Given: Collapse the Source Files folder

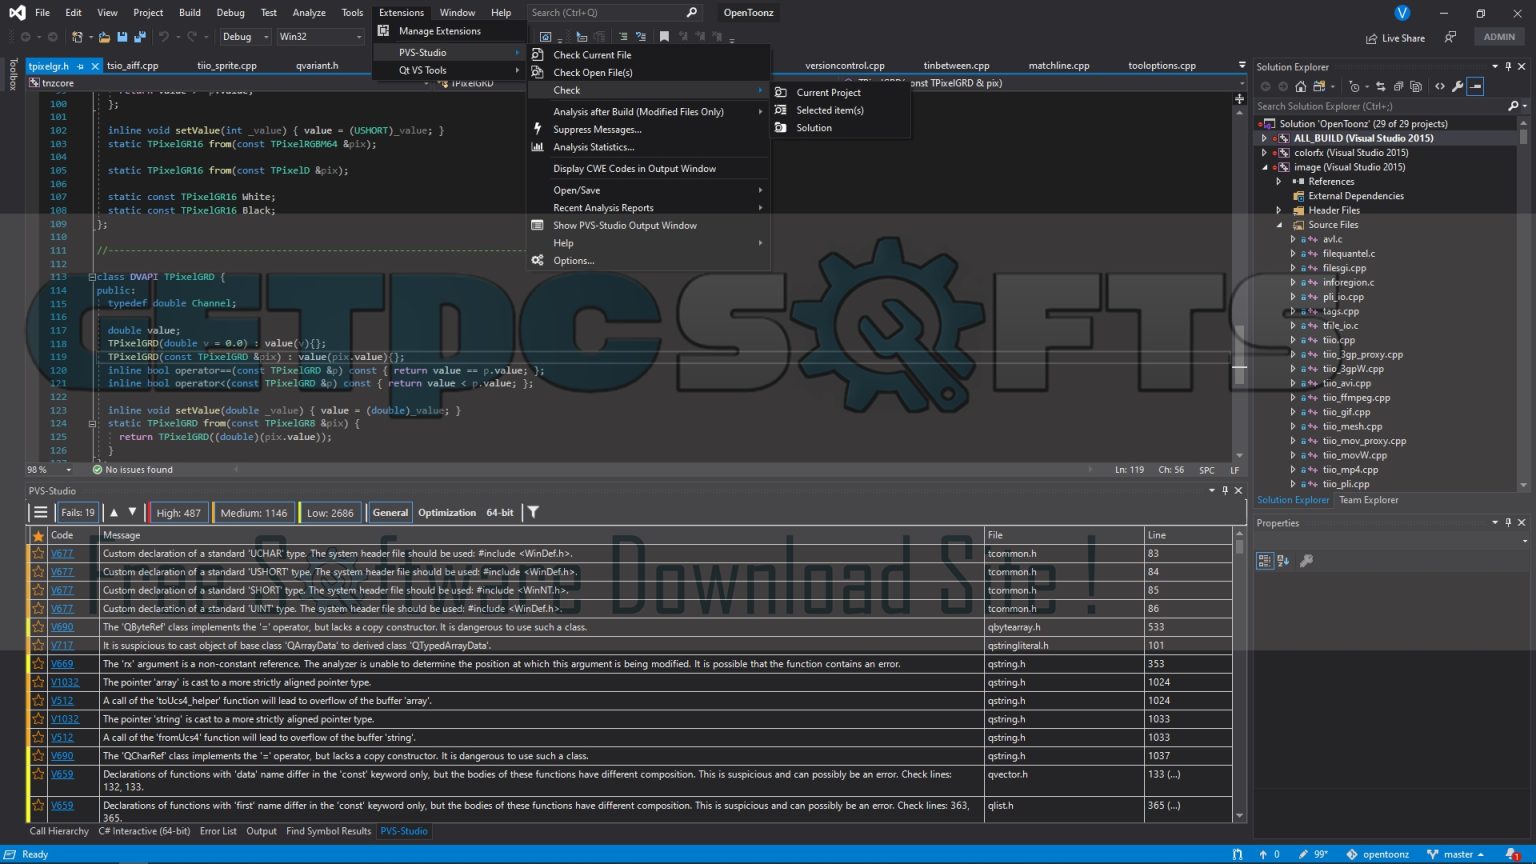Looking at the screenshot, I should point(1279,225).
